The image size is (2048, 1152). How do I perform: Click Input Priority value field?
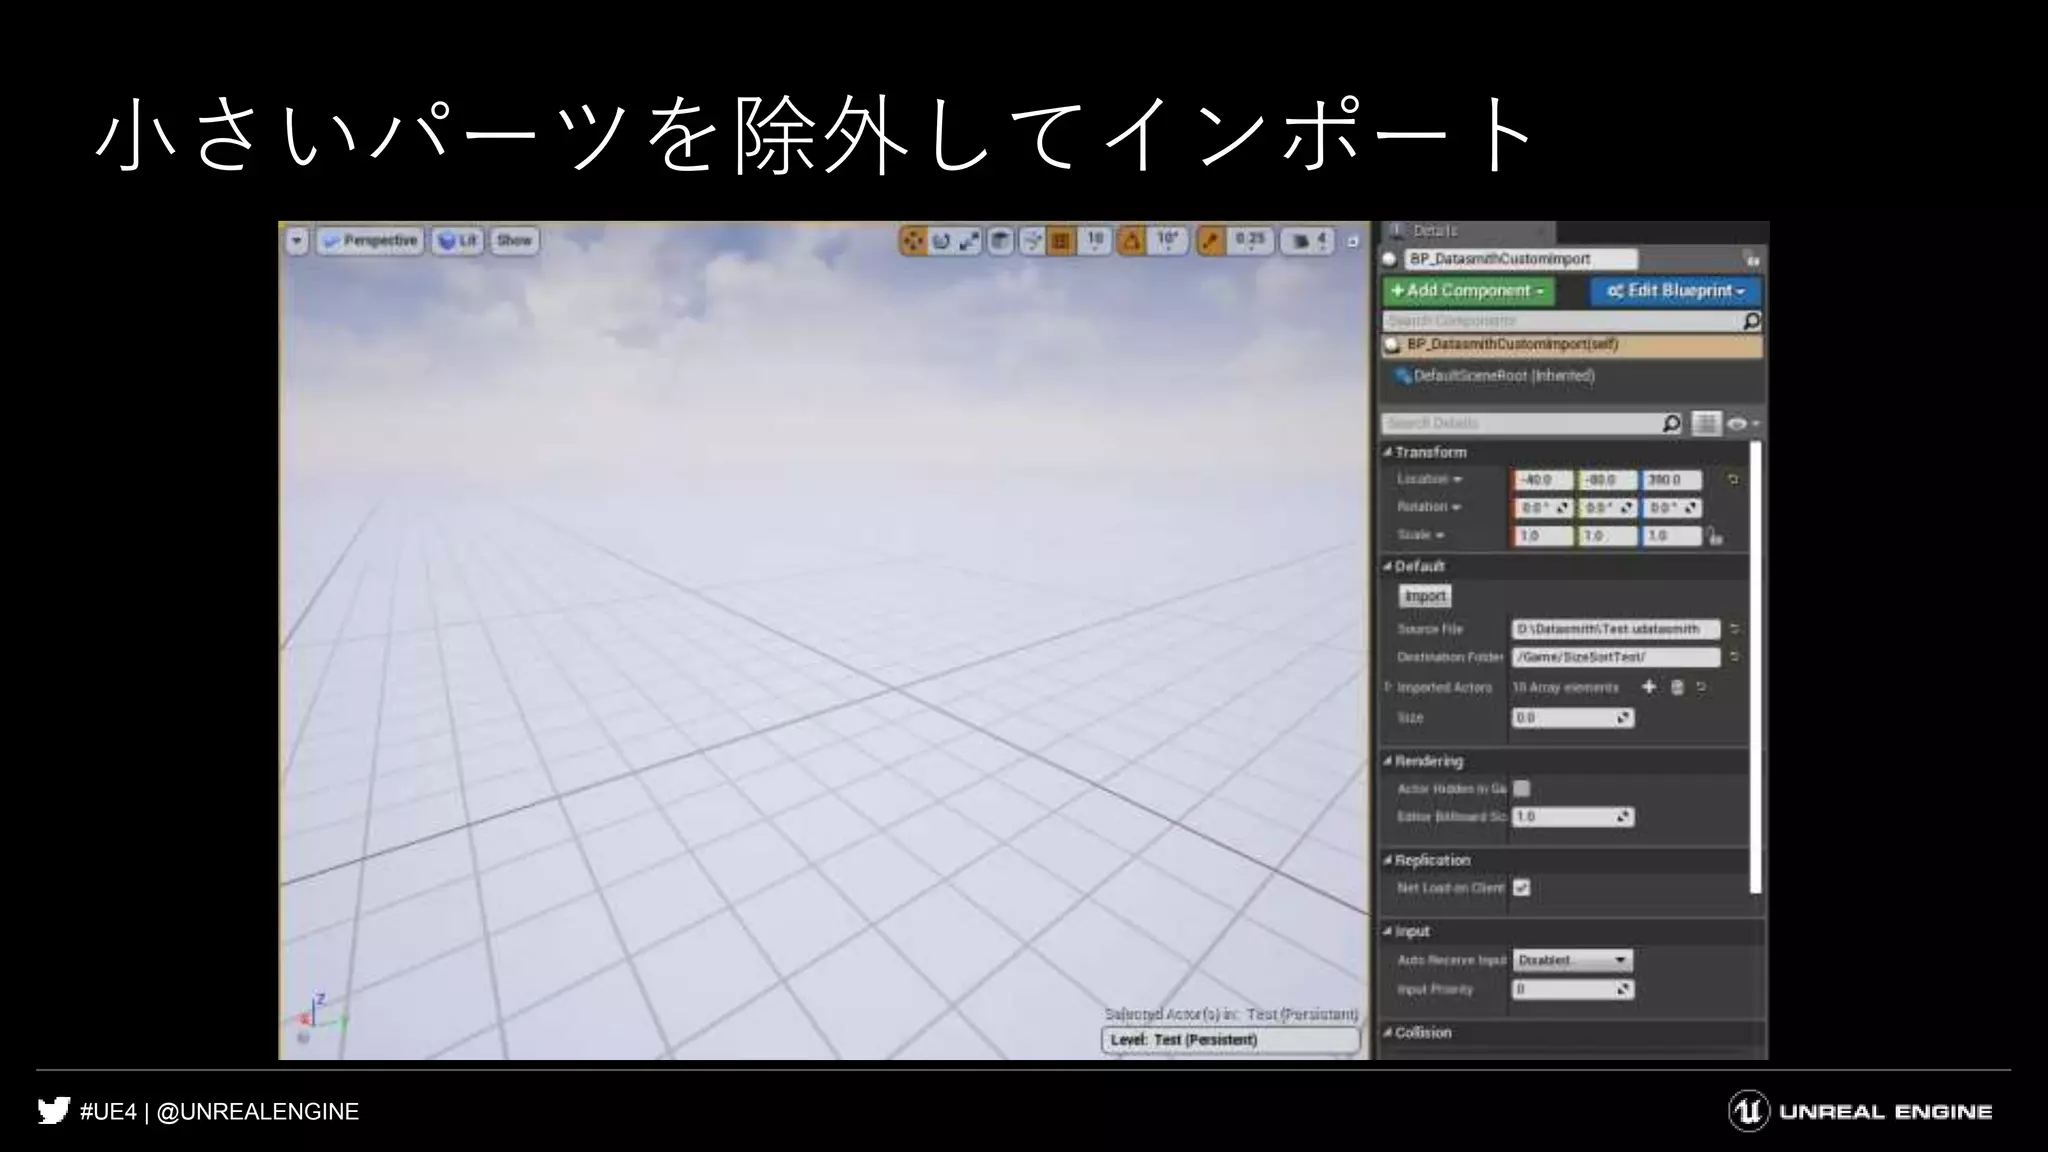[x=1572, y=990]
